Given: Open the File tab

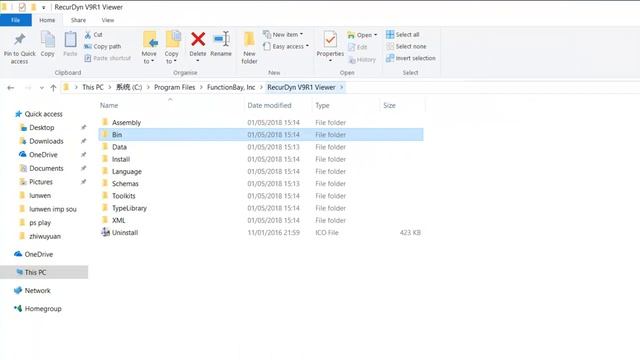Looking at the screenshot, I should (16, 20).
